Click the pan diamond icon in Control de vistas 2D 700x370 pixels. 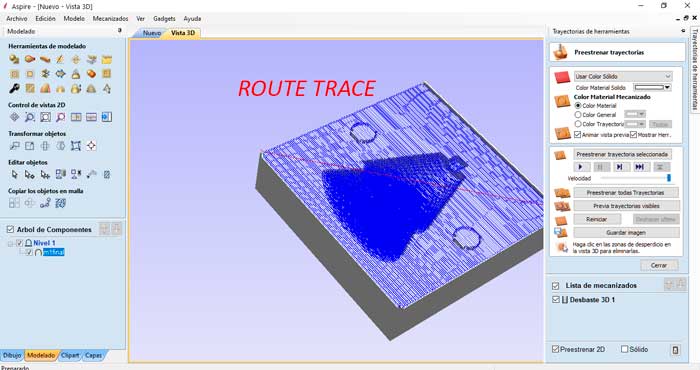(14, 117)
